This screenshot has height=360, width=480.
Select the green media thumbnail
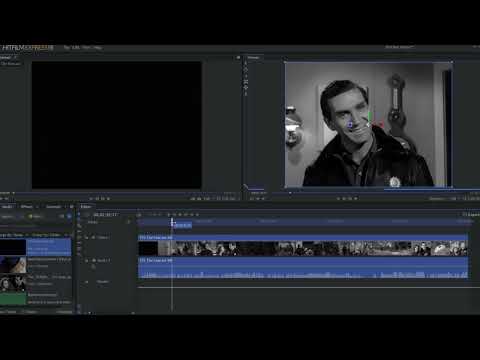coord(13,299)
